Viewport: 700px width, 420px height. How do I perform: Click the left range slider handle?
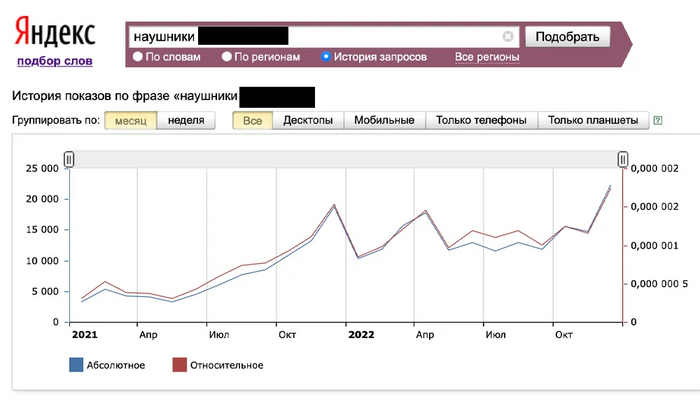pyautogui.click(x=69, y=159)
